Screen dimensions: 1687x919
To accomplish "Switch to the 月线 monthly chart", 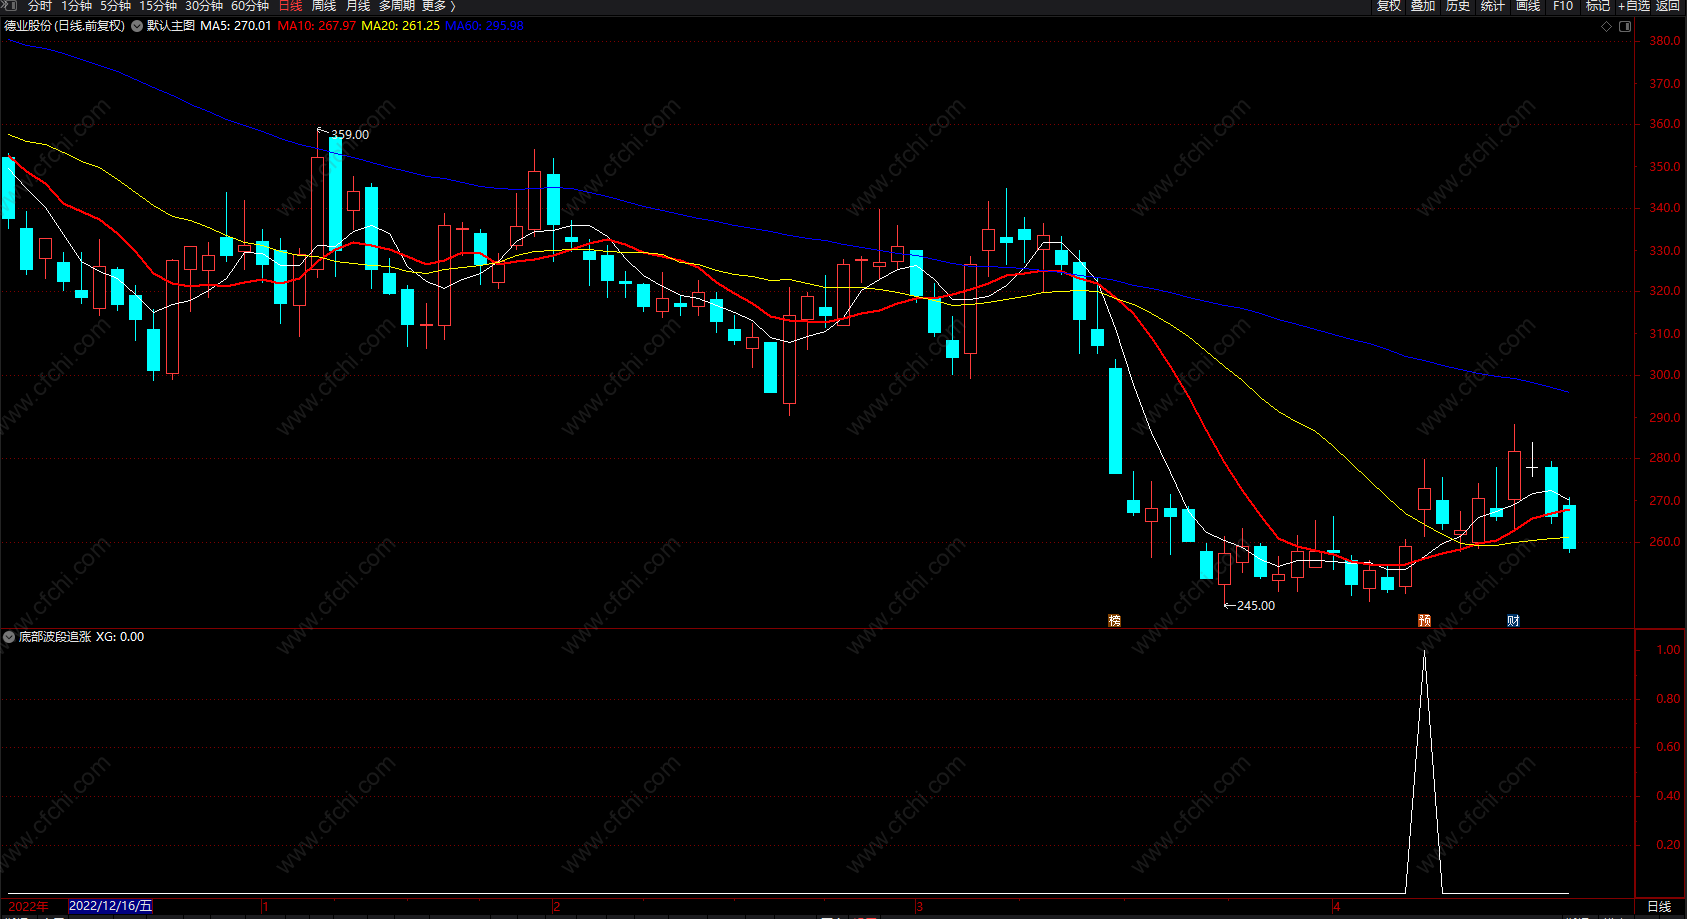I will 358,6.
